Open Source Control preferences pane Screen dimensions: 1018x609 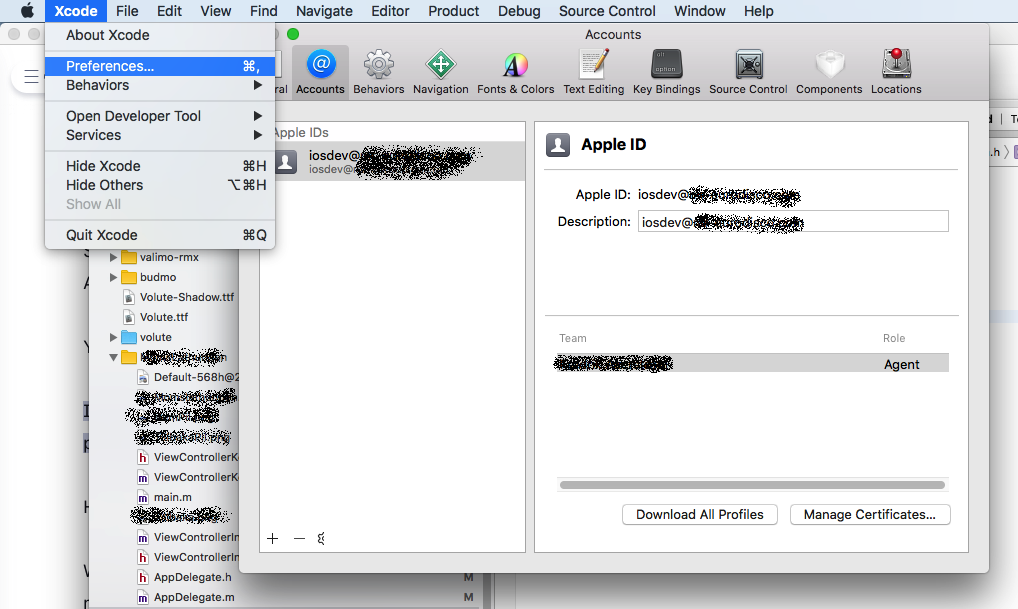click(748, 72)
